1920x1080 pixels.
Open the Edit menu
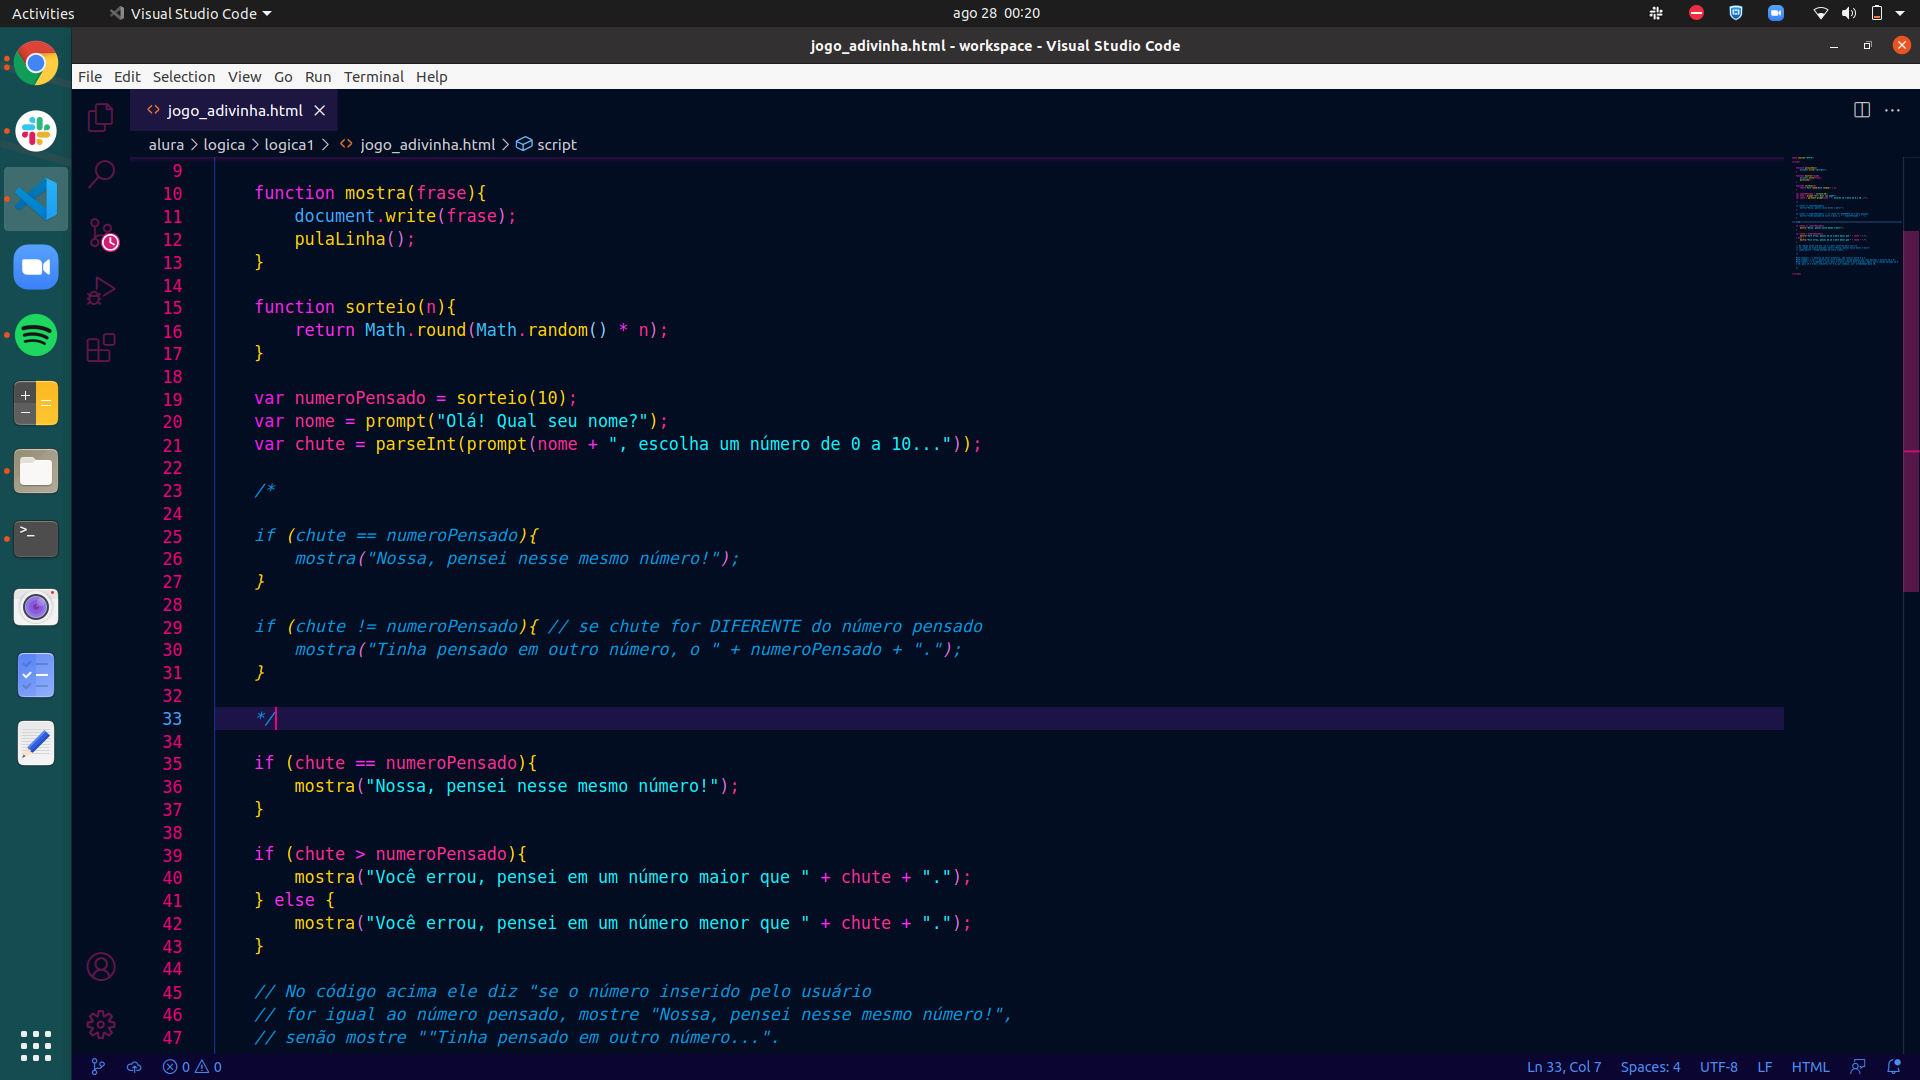click(x=127, y=77)
